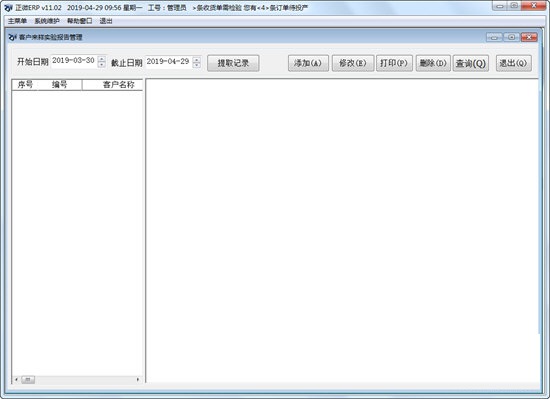The width and height of the screenshot is (550, 399).
Task: Minimize the 客户来样实验报告管理 child window
Action: 494,37
